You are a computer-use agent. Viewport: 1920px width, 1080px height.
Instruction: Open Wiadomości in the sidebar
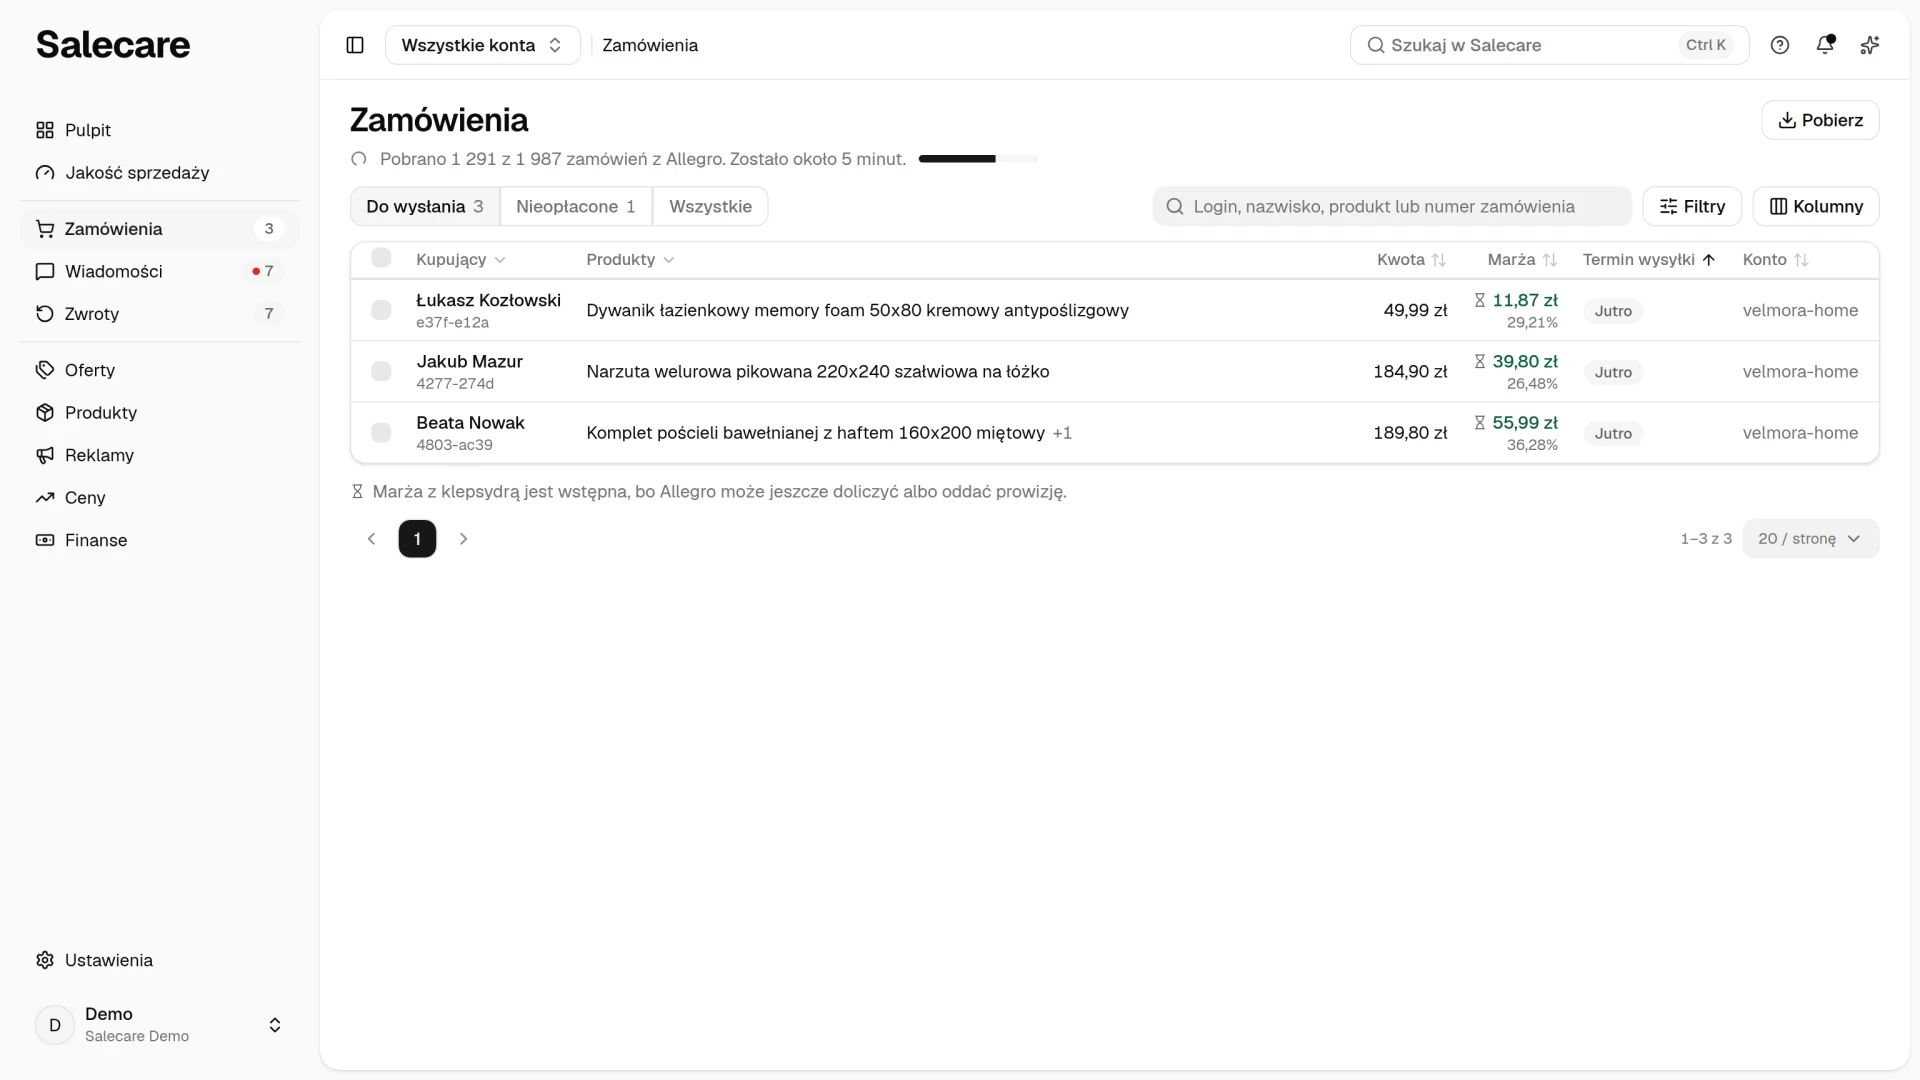click(160, 271)
